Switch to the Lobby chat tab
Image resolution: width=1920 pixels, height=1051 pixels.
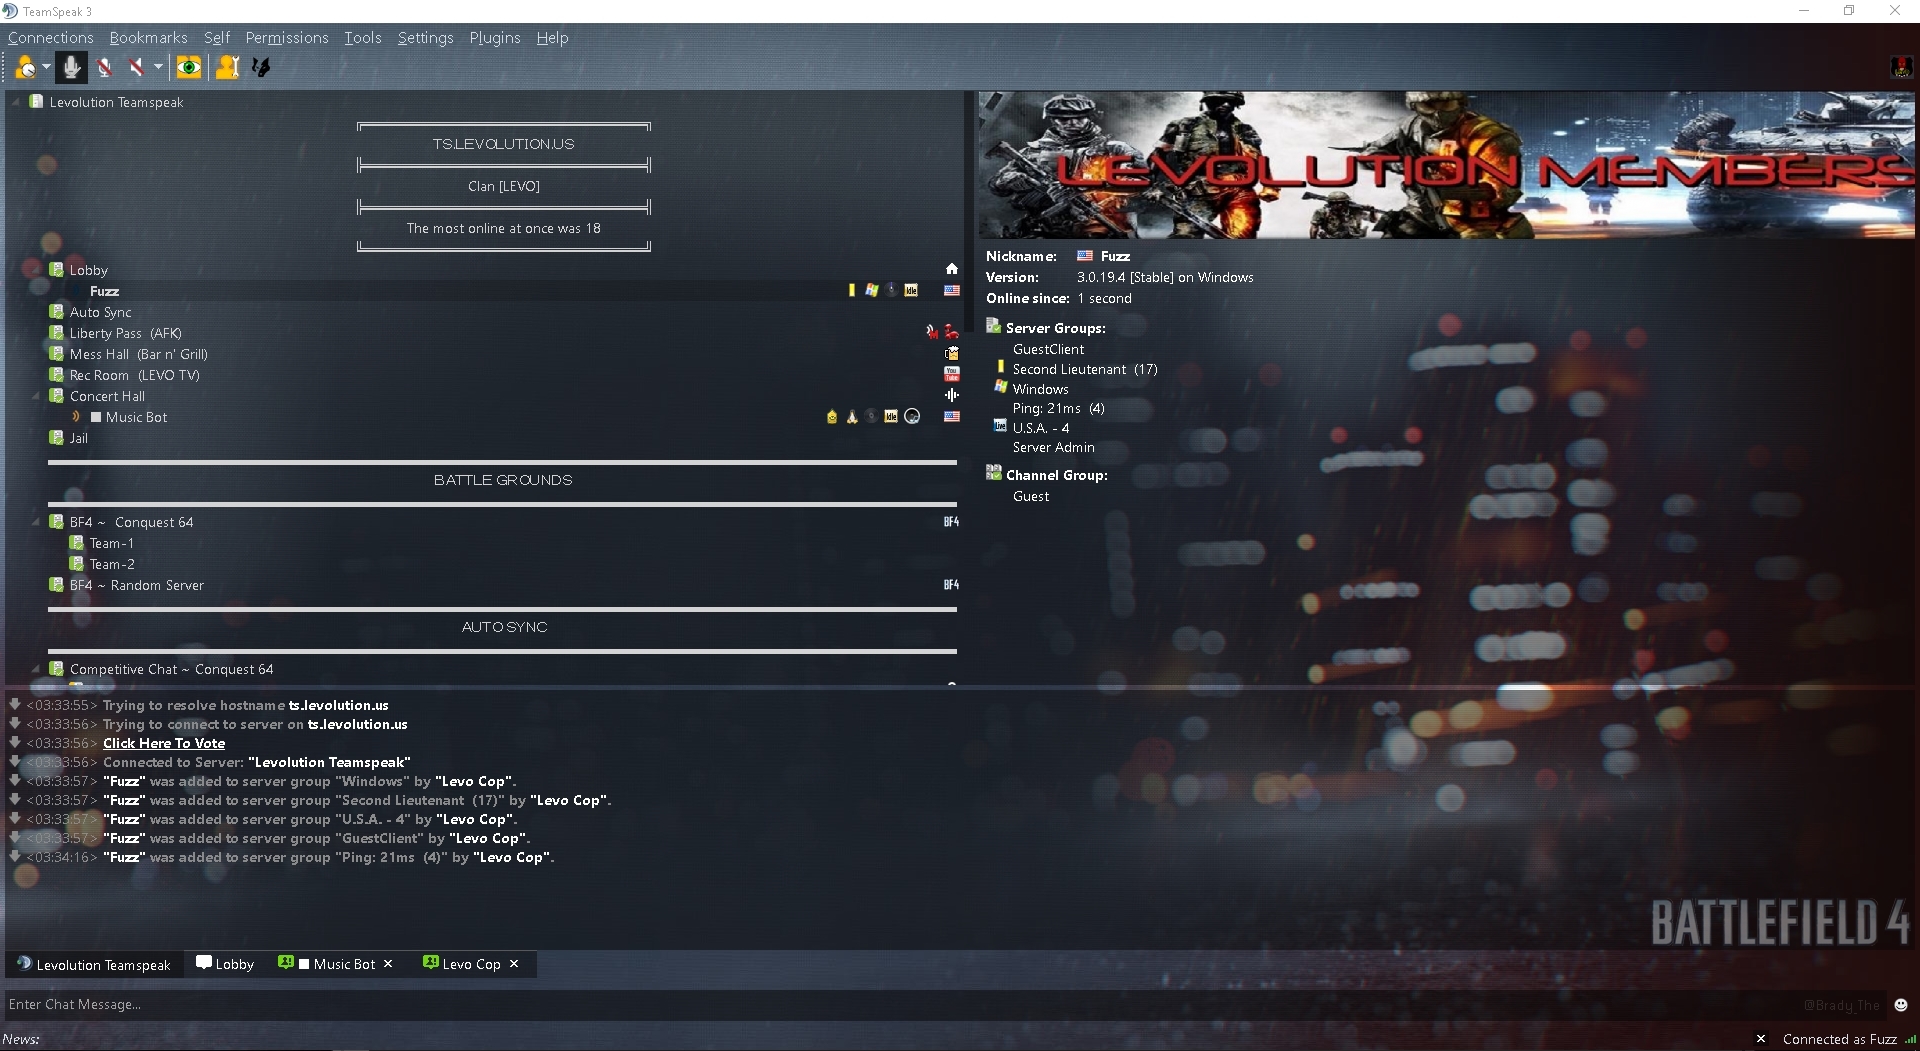click(x=225, y=964)
